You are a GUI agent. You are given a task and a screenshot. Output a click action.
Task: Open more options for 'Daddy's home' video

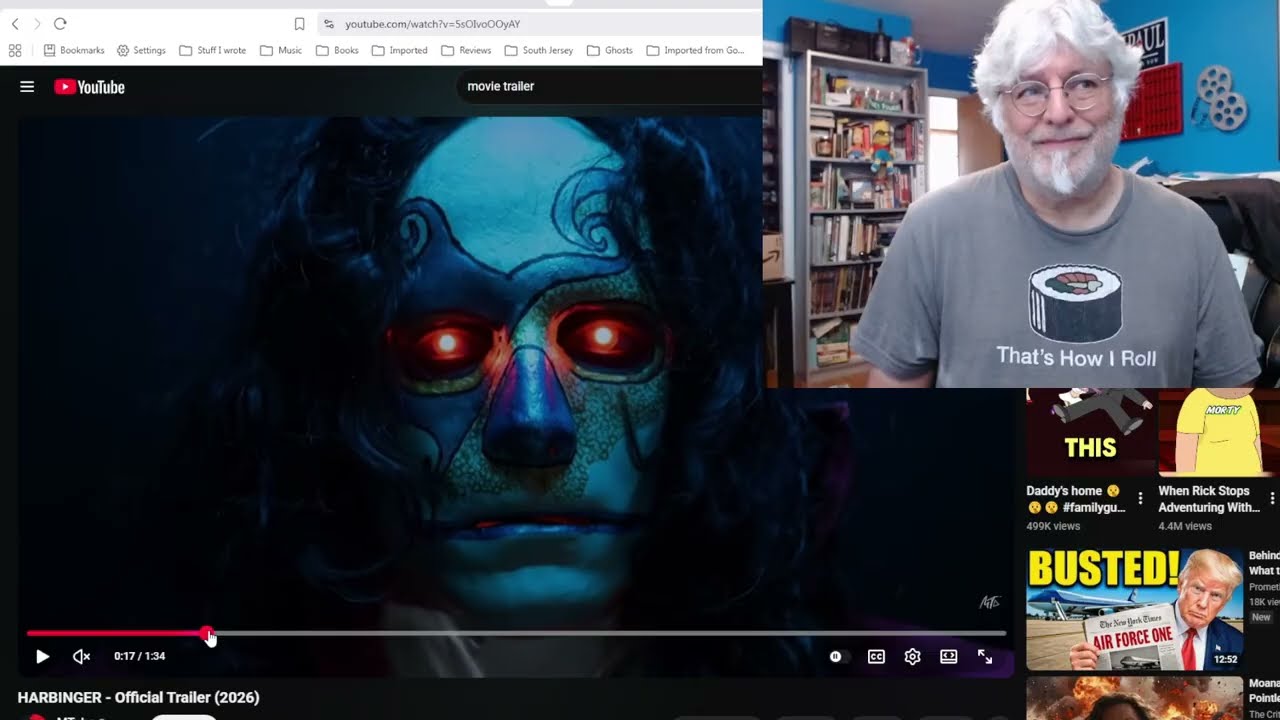[1140, 498]
